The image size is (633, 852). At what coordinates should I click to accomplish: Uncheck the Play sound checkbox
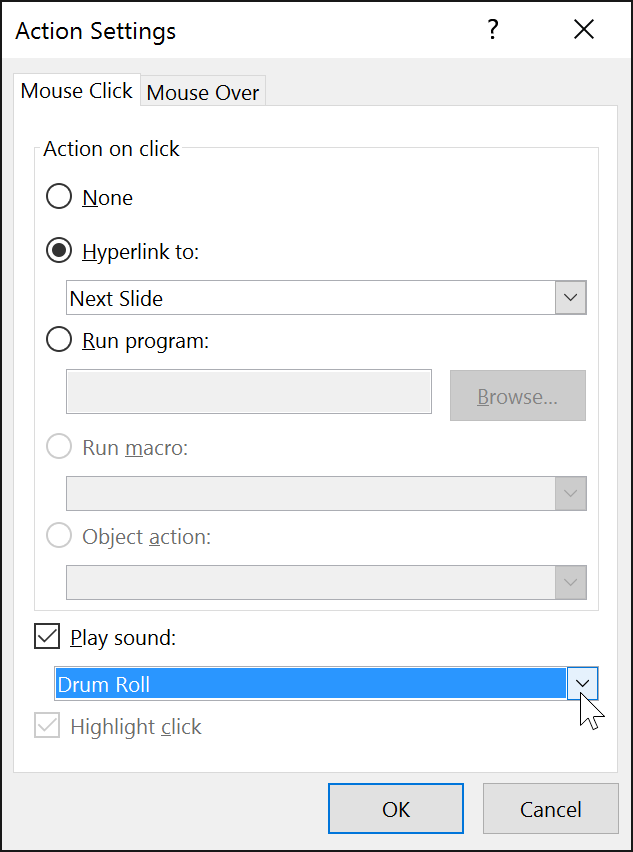50,637
